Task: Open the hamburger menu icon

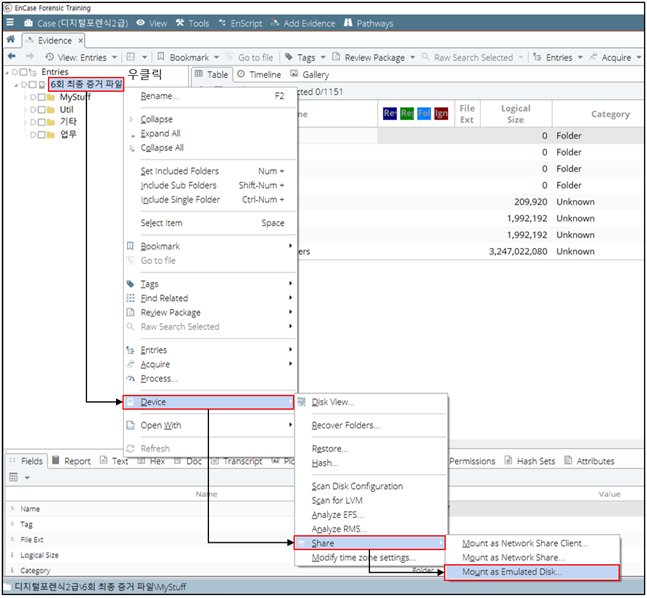Action: point(10,23)
